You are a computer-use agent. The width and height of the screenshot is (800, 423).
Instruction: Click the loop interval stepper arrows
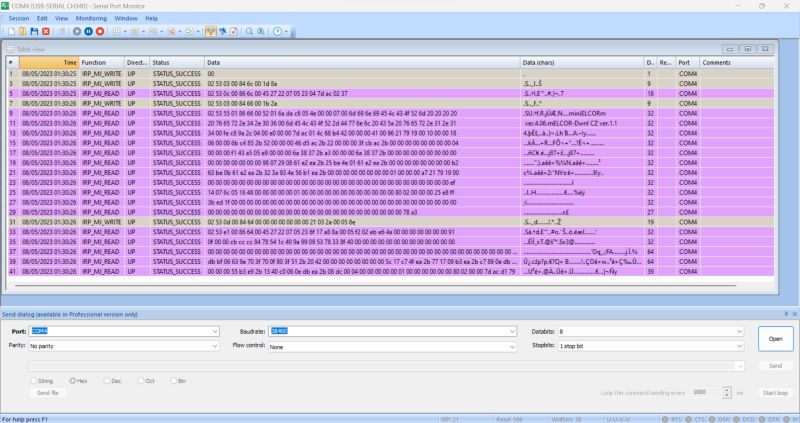(727, 392)
